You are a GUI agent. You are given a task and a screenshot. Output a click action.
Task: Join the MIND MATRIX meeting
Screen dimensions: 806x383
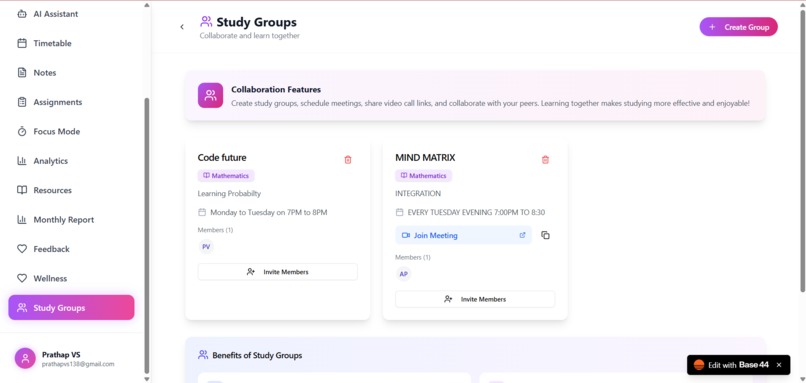click(x=463, y=235)
